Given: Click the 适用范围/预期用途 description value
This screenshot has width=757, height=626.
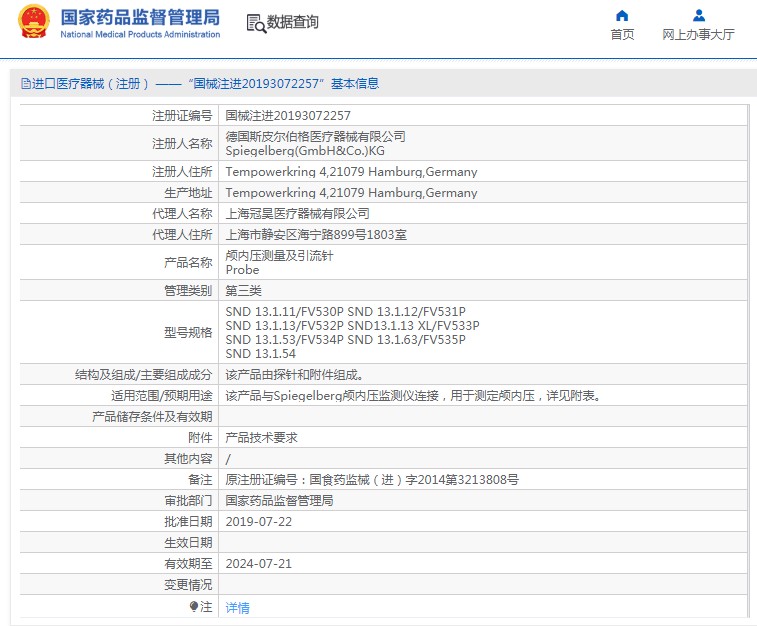Looking at the screenshot, I should click(413, 396).
